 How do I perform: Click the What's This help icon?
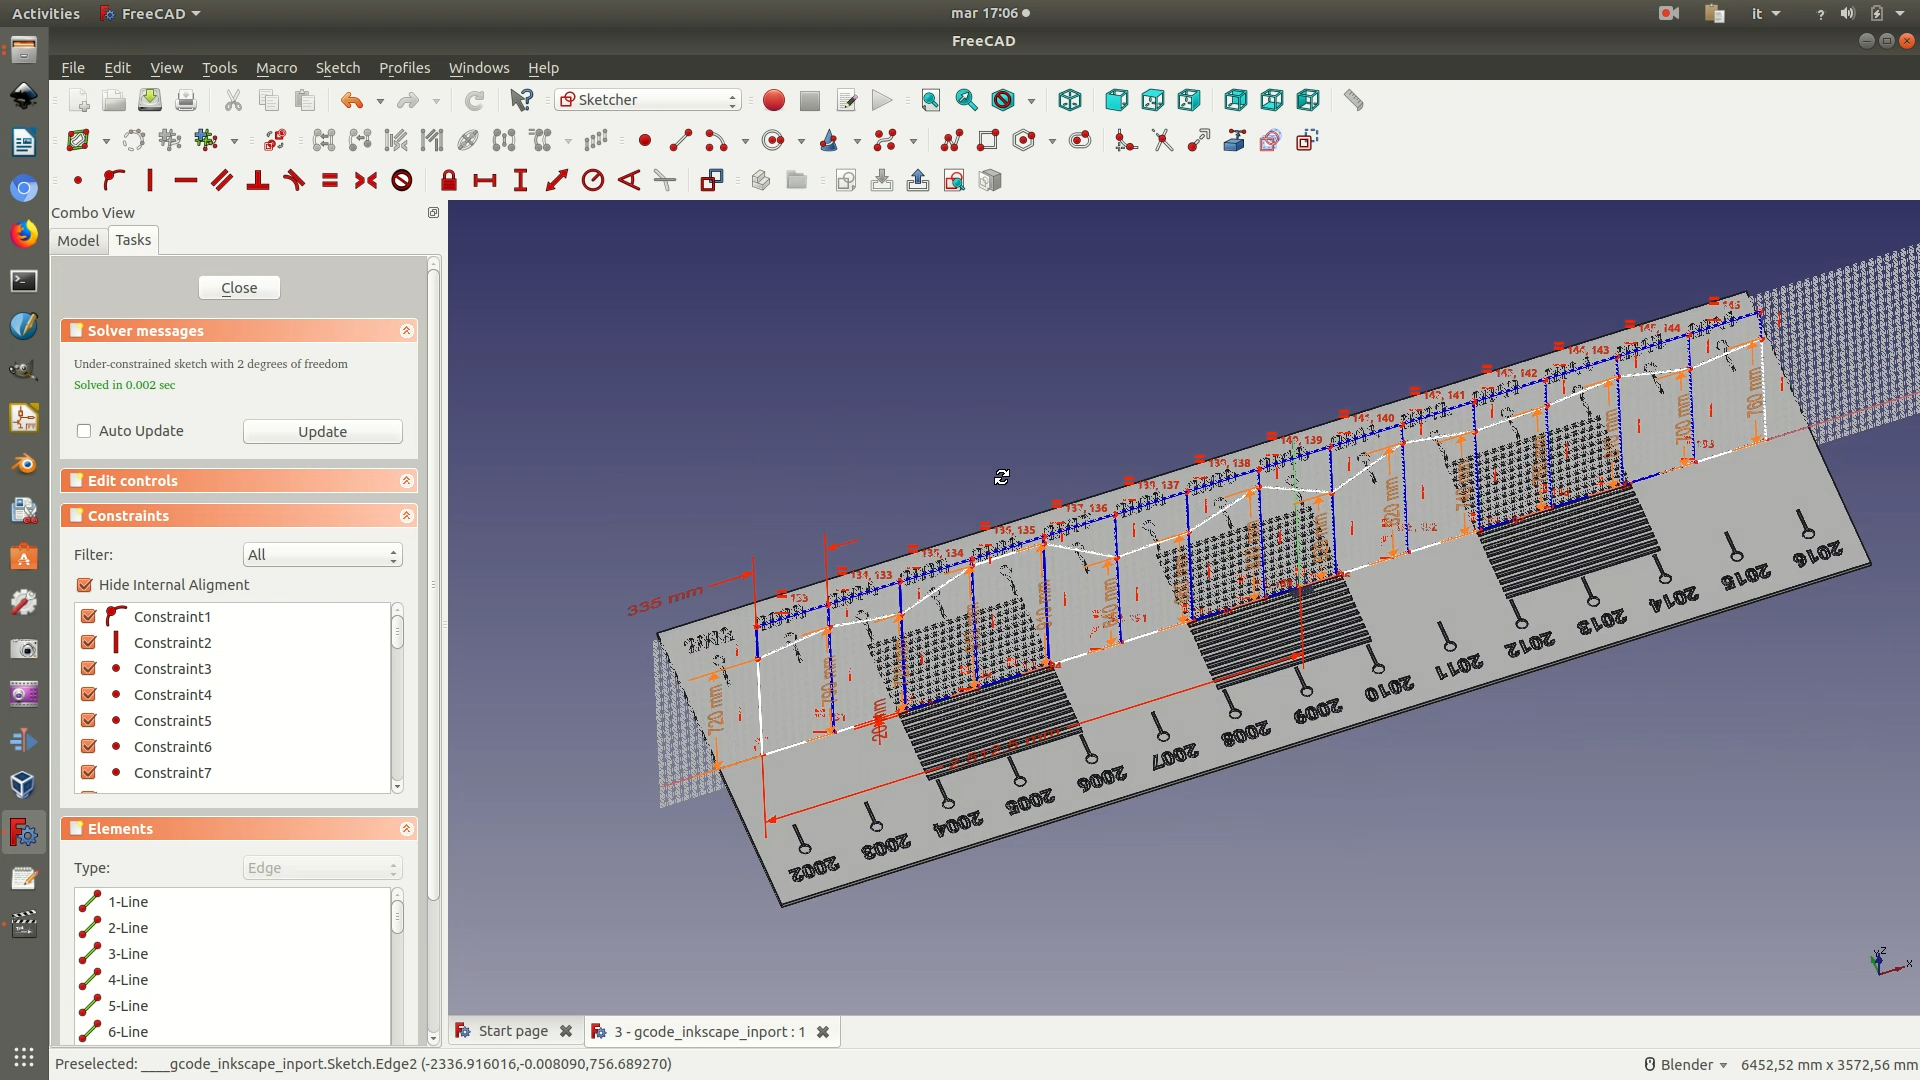click(522, 100)
